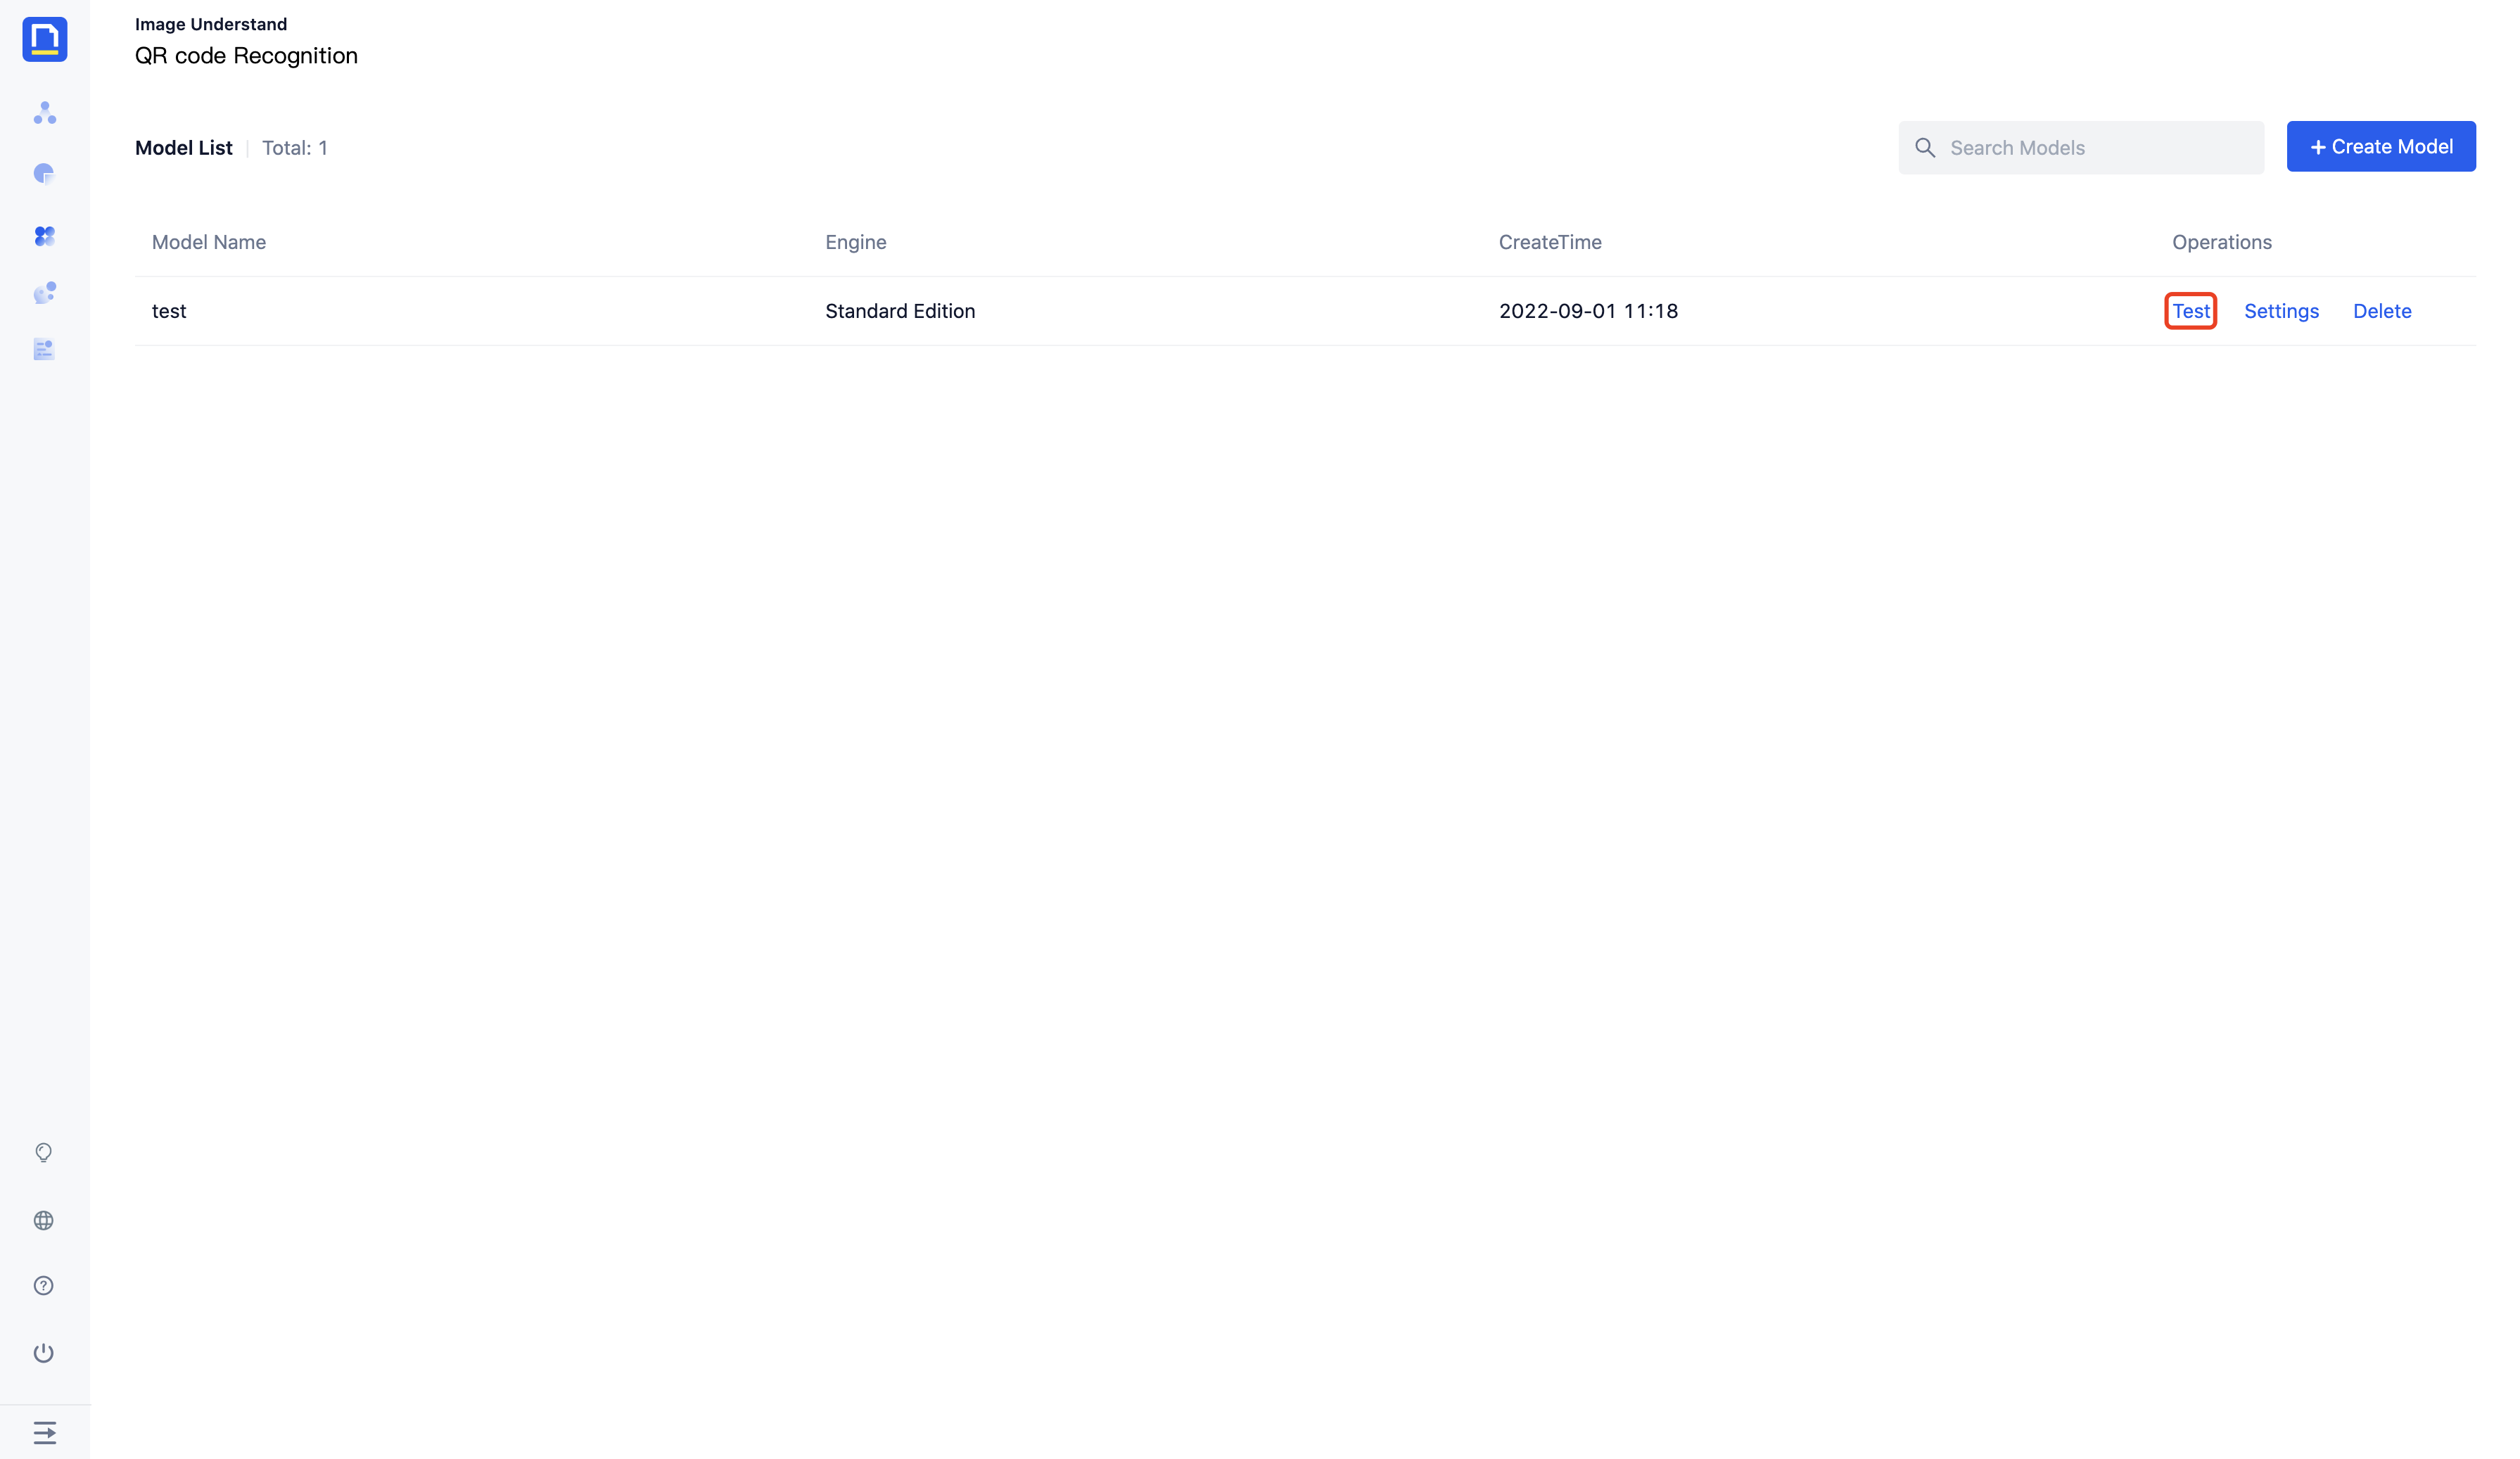Click the lightbulb tips icon
This screenshot has height=1459, width=2520.
[x=44, y=1153]
